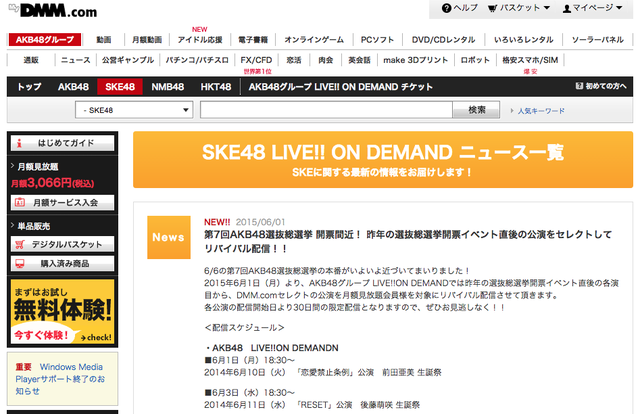The height and width of the screenshot is (414, 640).
Task: Click the <配信スケジュール> heading text
Action: pyautogui.click(x=244, y=327)
